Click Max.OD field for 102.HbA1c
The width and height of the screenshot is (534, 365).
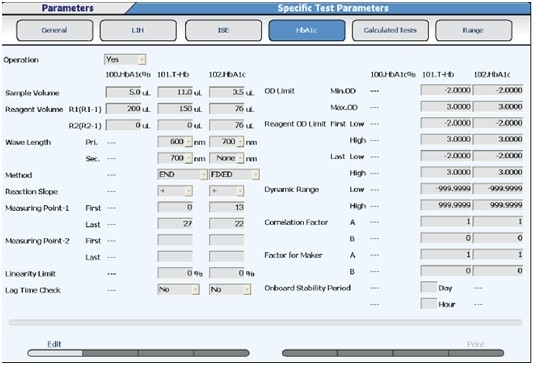tap(498, 106)
